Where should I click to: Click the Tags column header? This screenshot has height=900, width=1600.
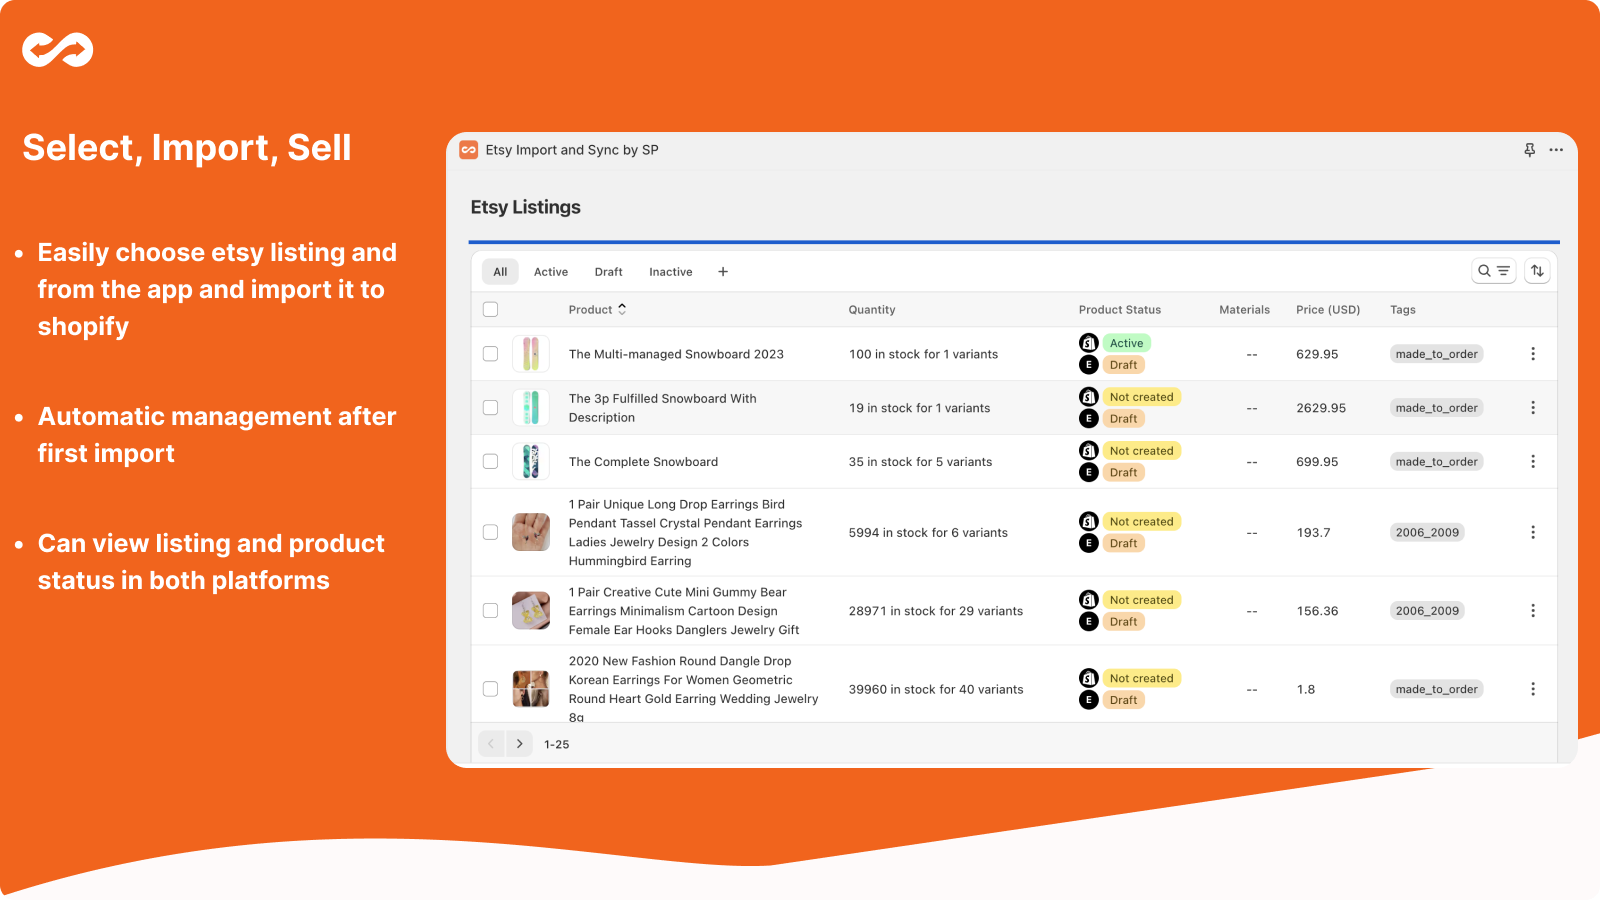1403,310
